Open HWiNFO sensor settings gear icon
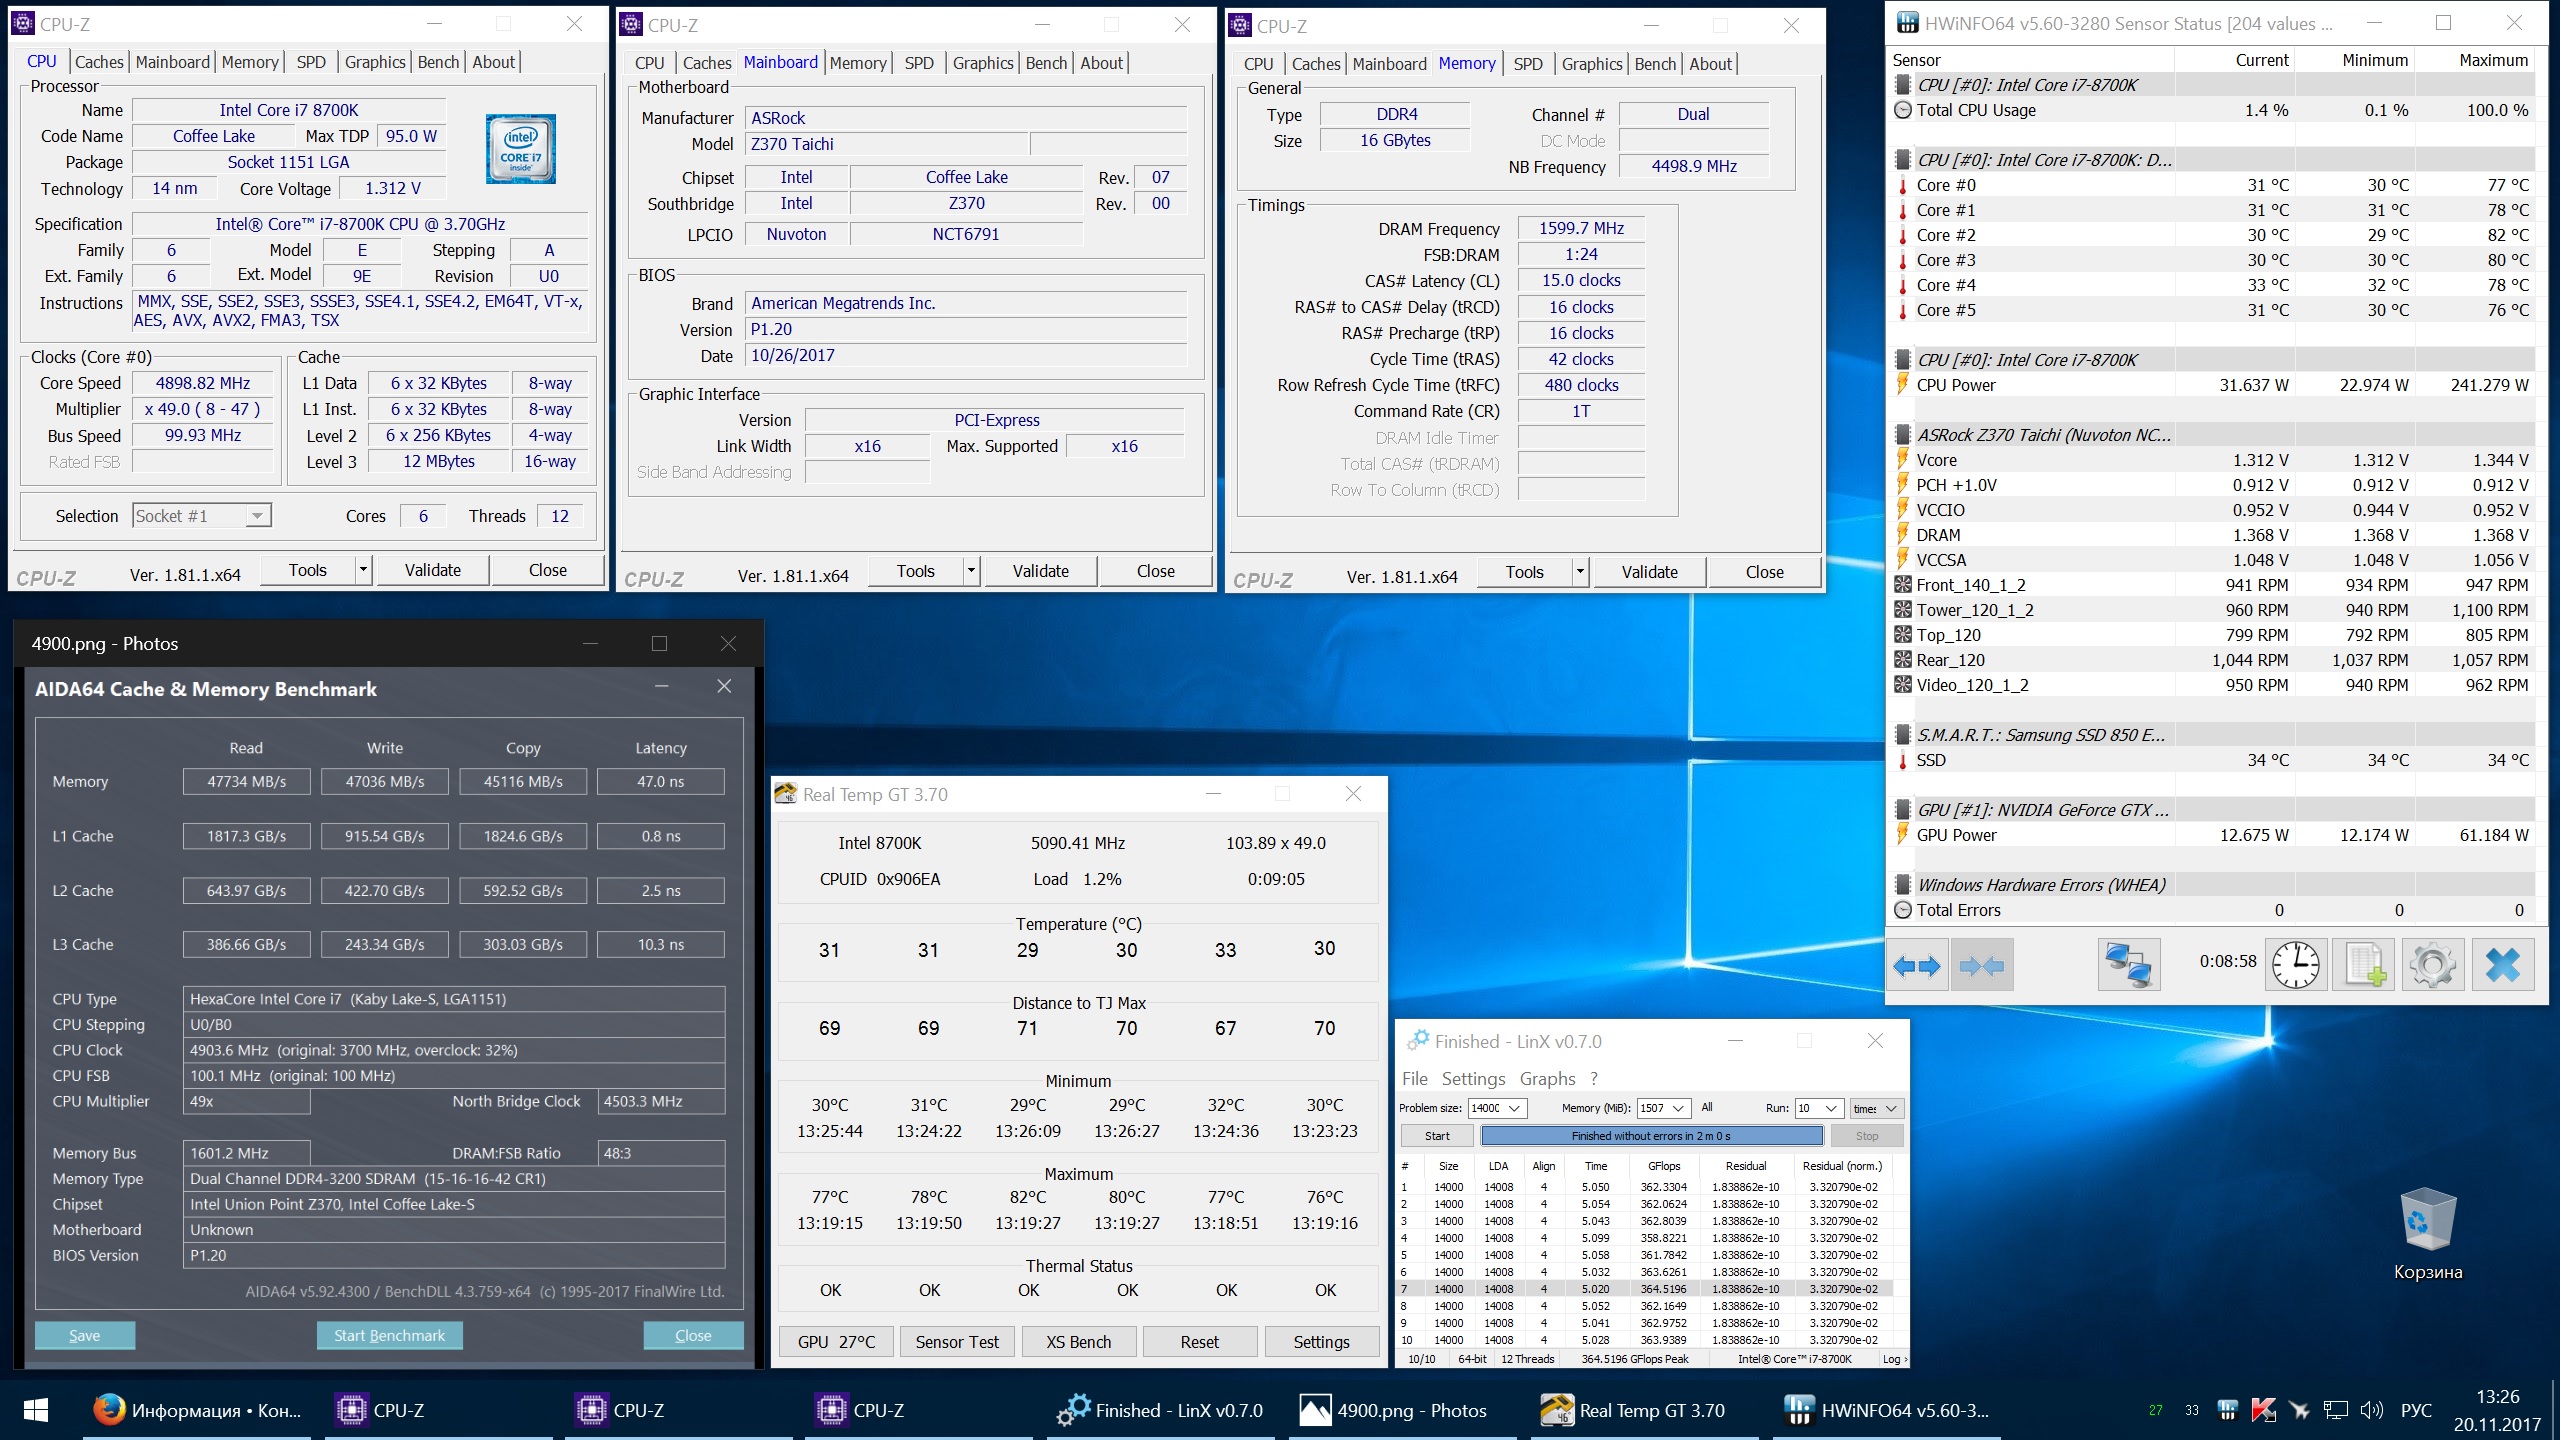This screenshot has width=2560, height=1440. click(x=2432, y=965)
